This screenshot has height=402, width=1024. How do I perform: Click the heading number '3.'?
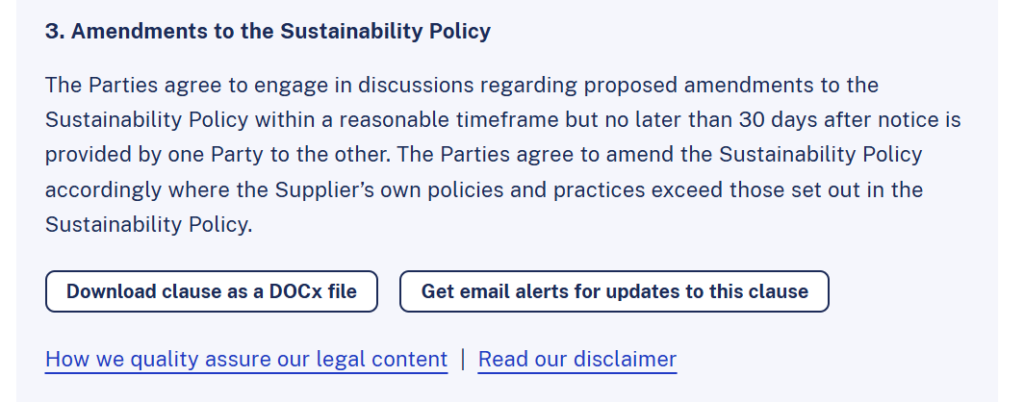pyautogui.click(x=55, y=31)
